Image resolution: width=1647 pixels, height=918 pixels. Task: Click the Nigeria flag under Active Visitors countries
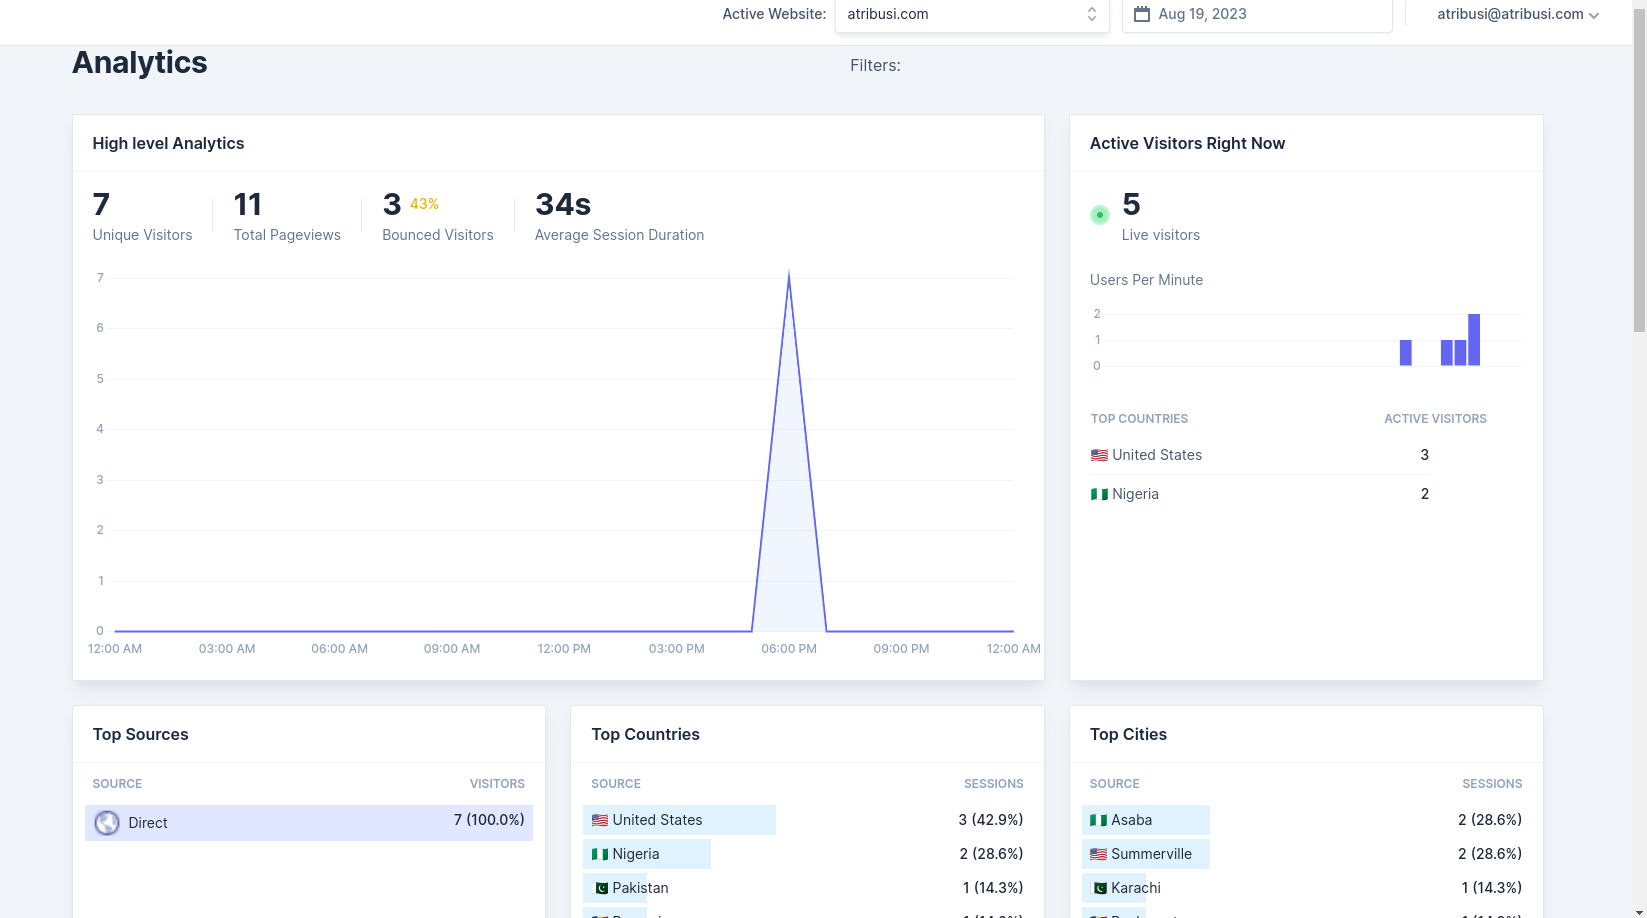(x=1098, y=493)
